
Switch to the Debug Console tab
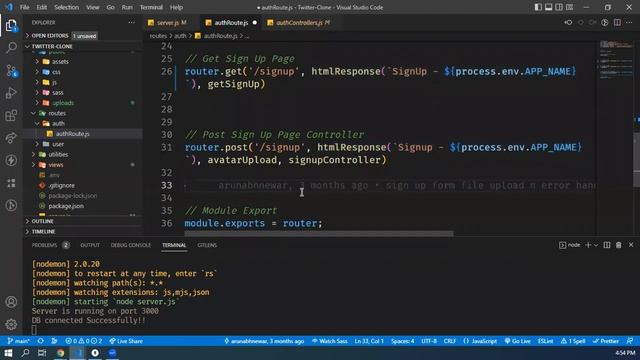pyautogui.click(x=131, y=245)
